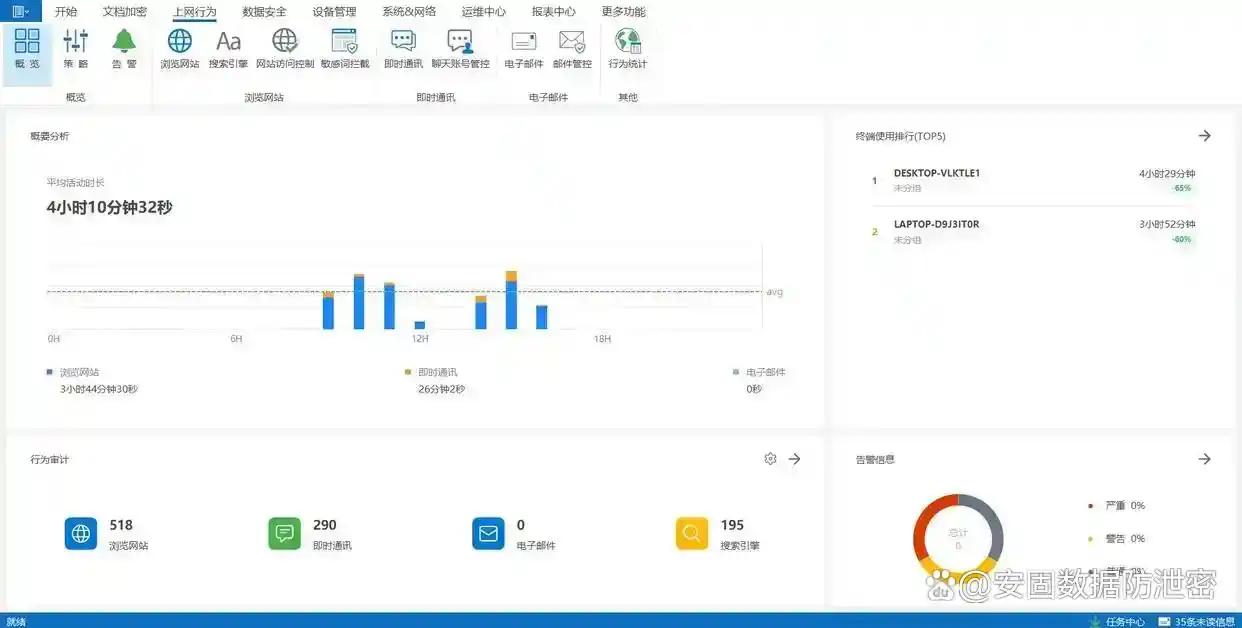This screenshot has width=1242, height=628.
Task: Toggle 即时通讯 series in chart legend
Action: 431,372
